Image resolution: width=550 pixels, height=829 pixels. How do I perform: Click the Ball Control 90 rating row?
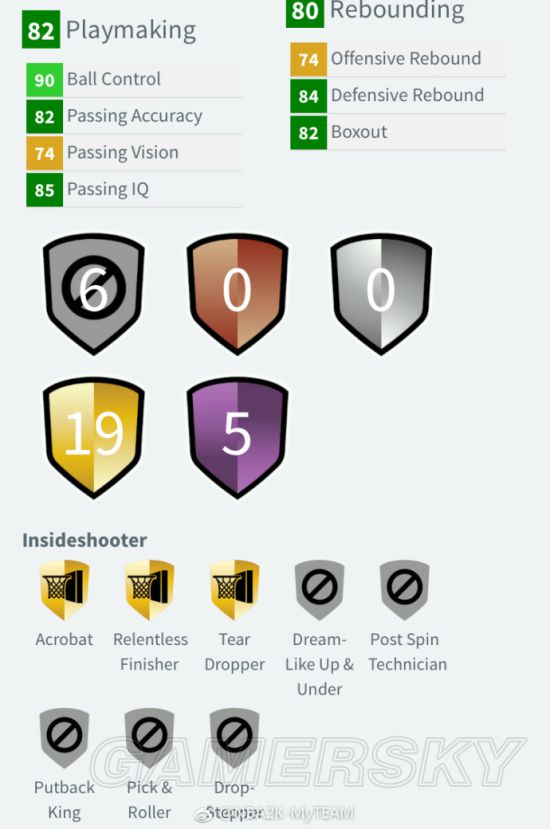134,80
